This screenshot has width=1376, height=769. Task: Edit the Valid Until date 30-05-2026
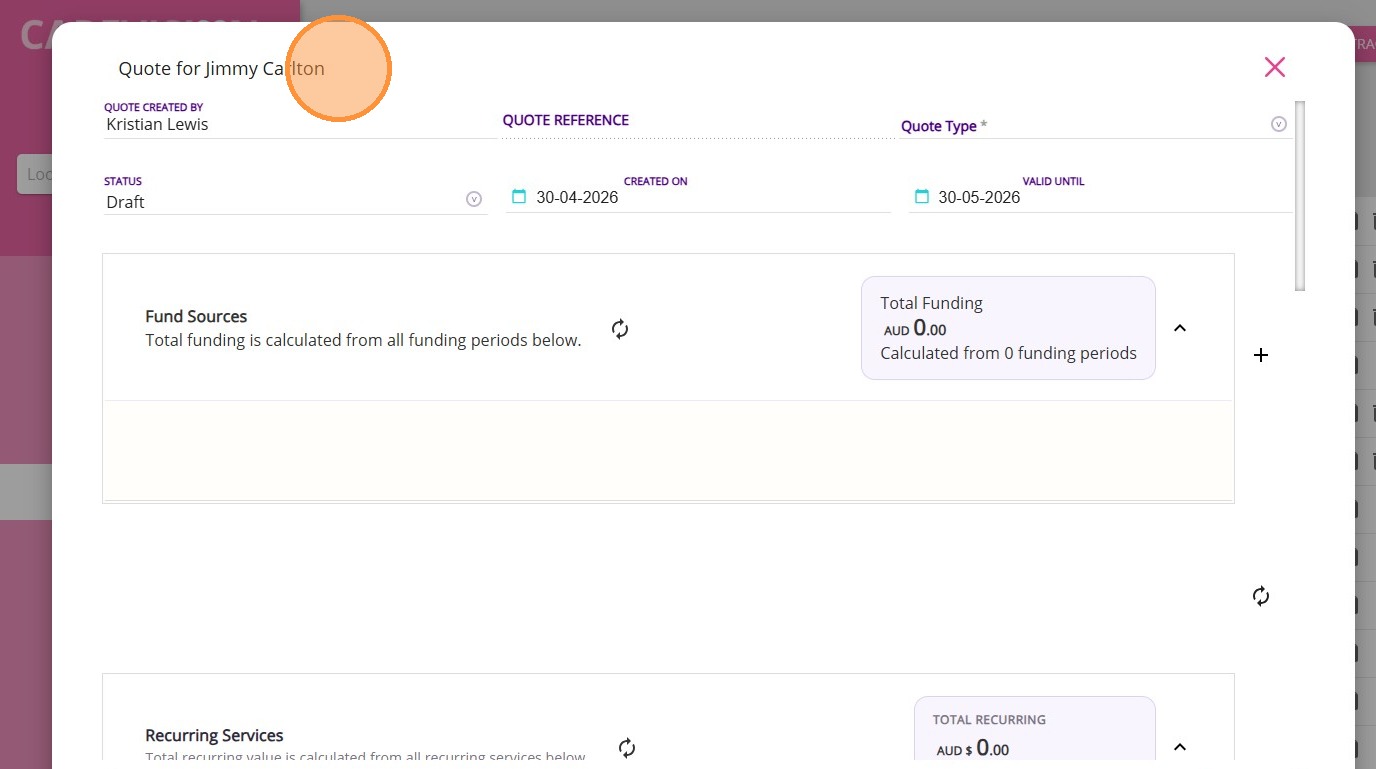[x=980, y=198]
